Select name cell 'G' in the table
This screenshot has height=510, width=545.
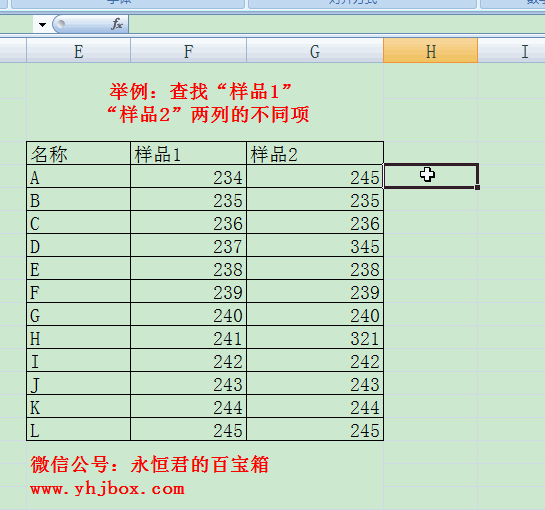(79, 314)
